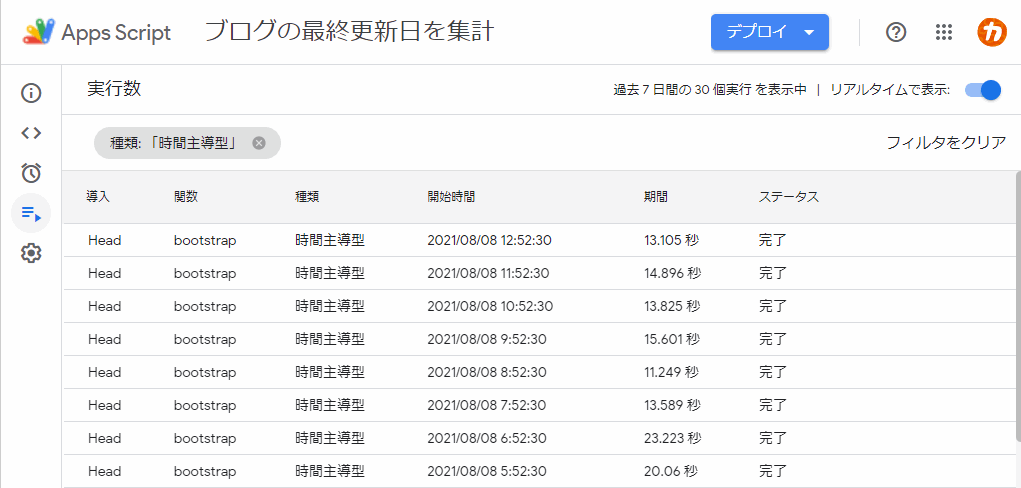Viewport: 1021px width, 488px height.
Task: Open Project Settings gear icon
Action: (31, 253)
